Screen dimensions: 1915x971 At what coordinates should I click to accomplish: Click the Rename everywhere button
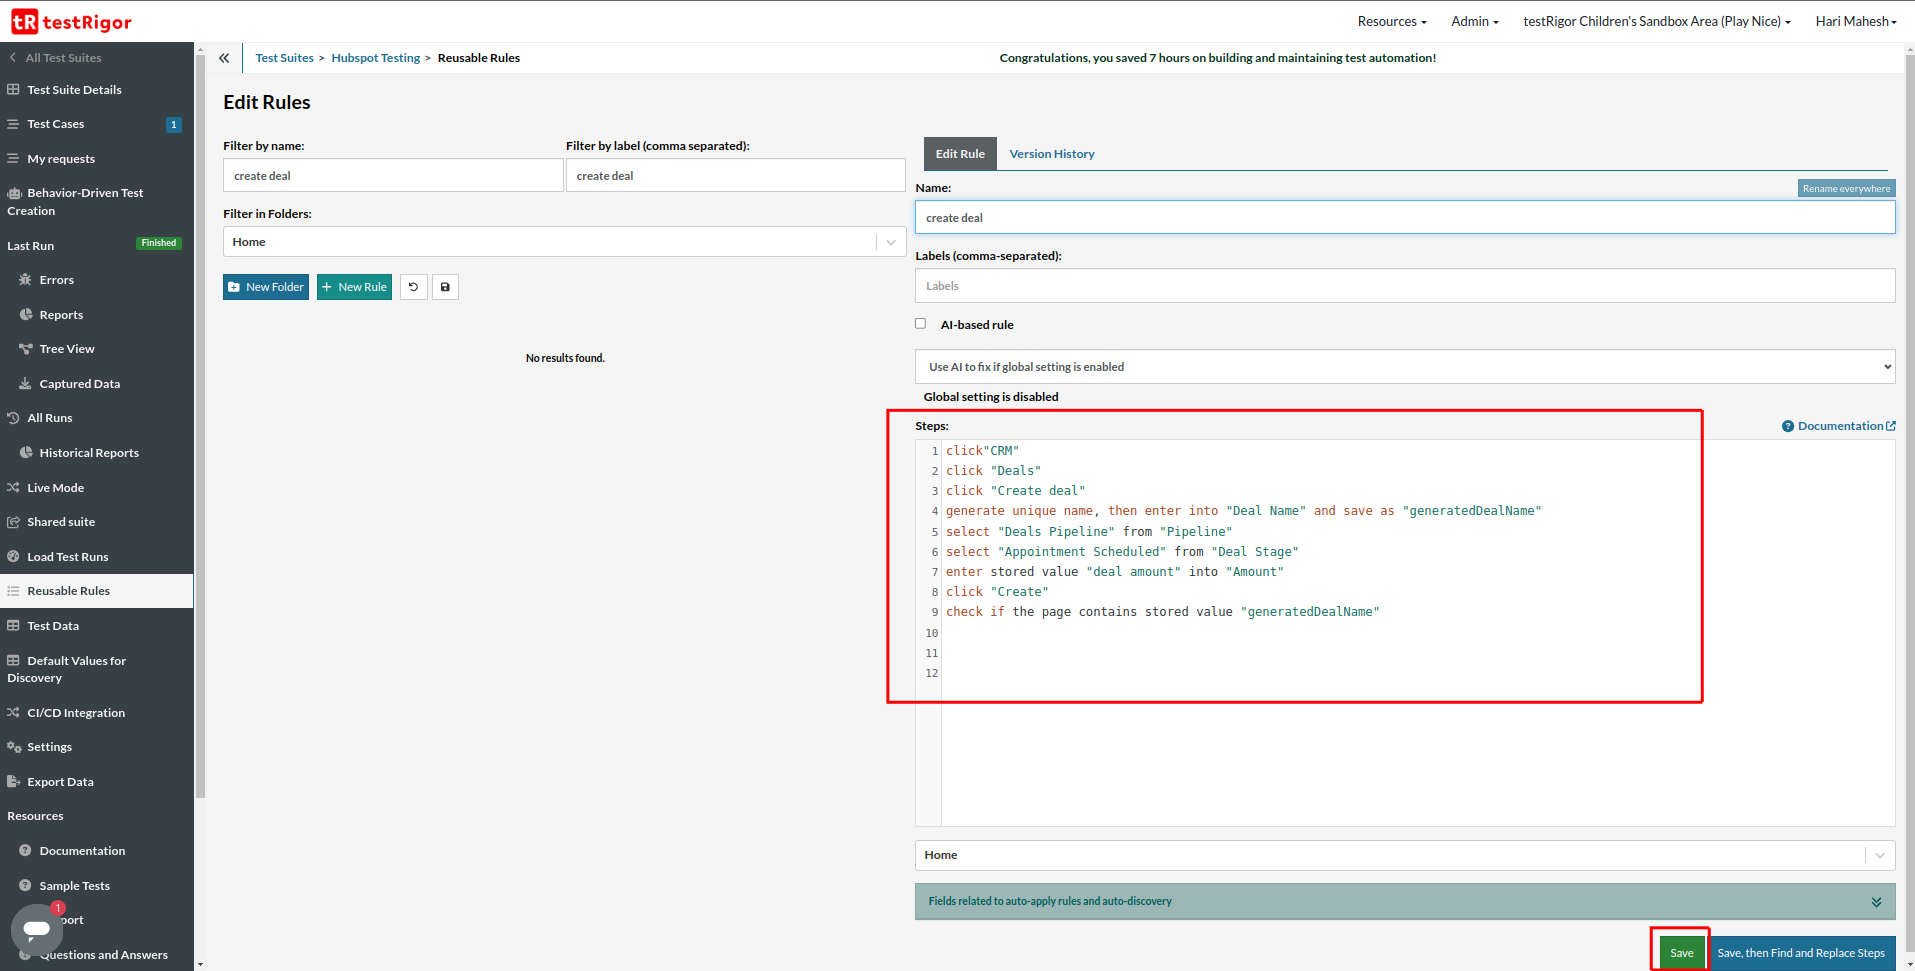[x=1845, y=188]
